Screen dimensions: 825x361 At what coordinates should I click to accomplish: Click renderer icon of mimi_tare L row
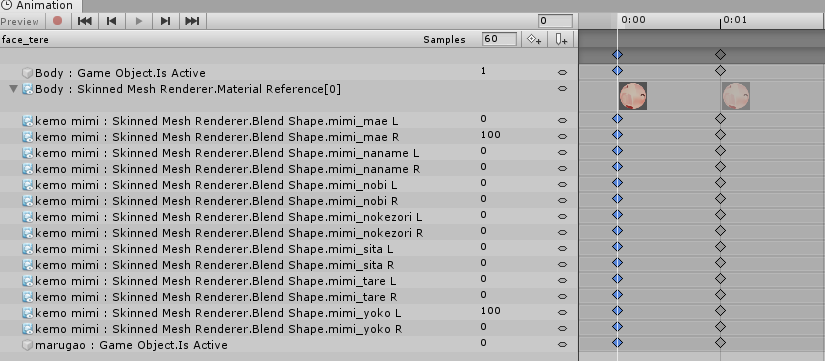tap(27, 281)
